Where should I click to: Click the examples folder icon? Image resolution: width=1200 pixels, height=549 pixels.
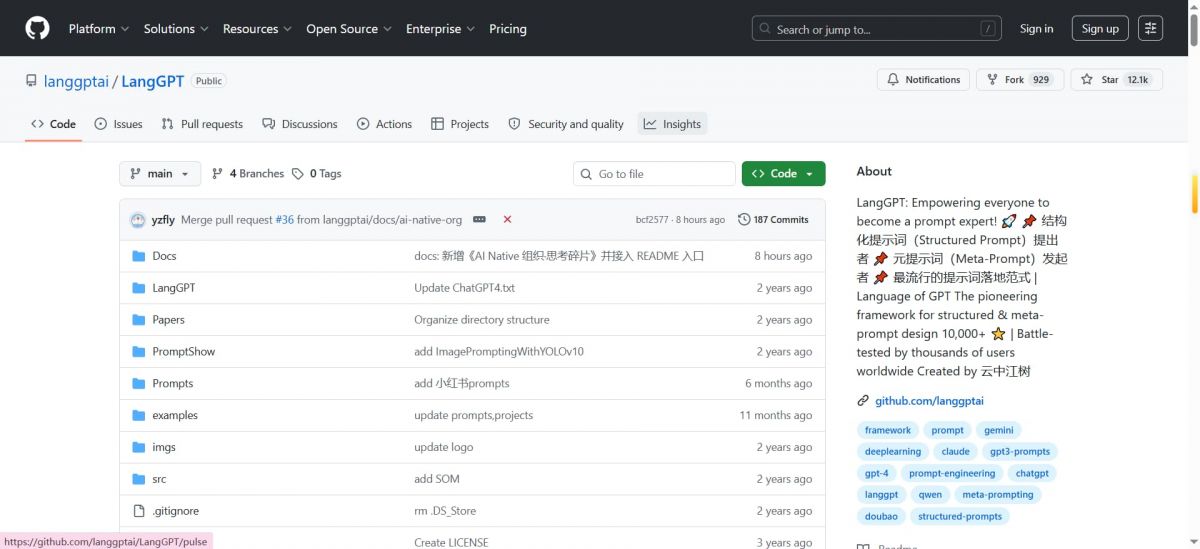click(139, 416)
